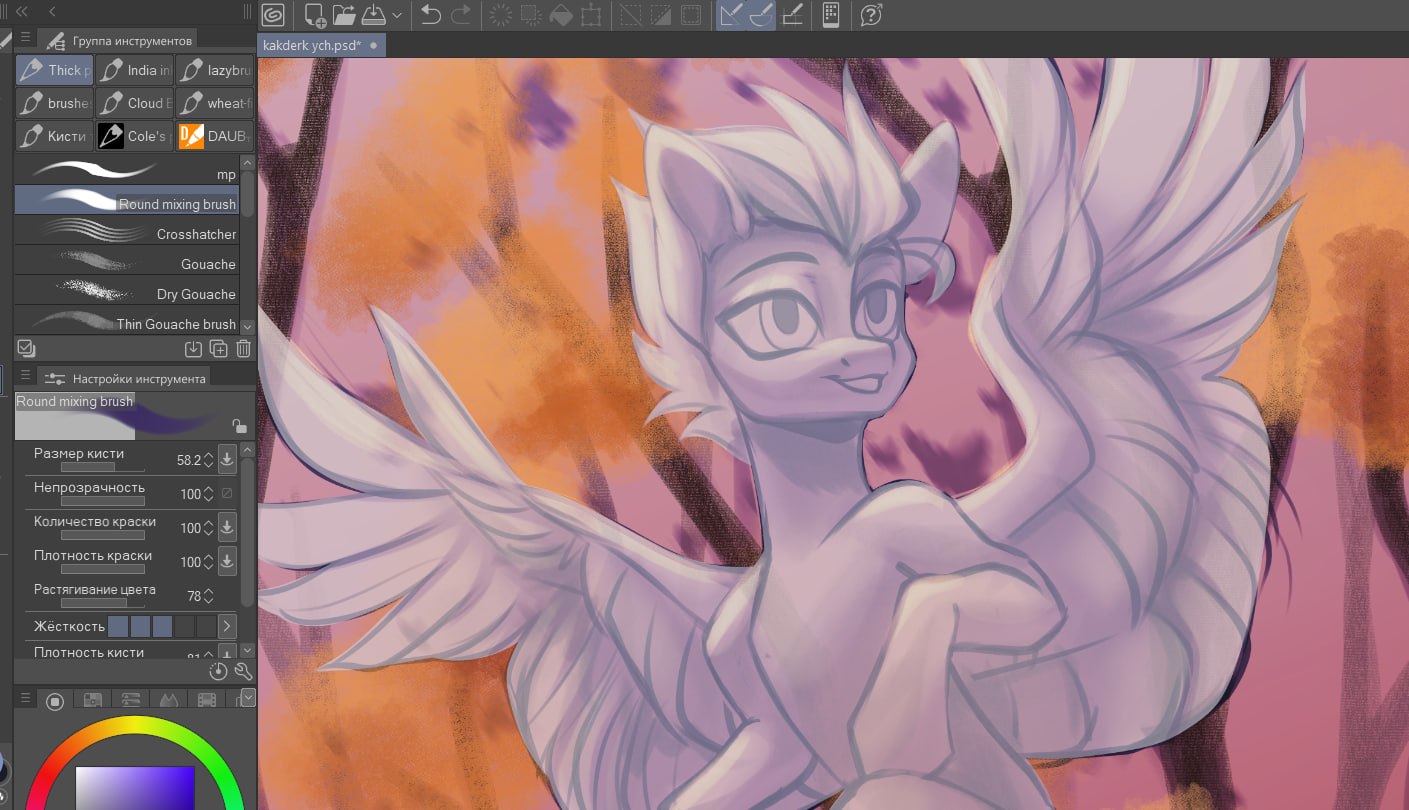The image size is (1409, 810).
Task: Duplicate the selected sub tool
Action: (x=218, y=349)
